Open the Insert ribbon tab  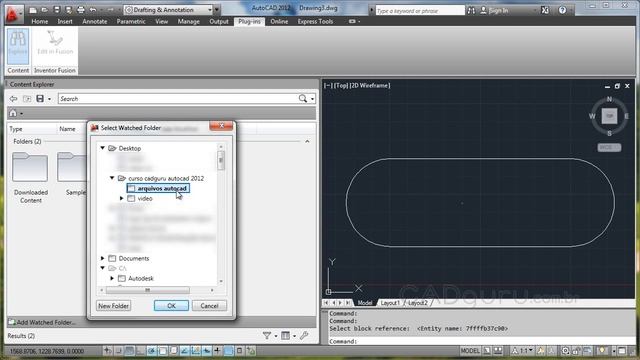point(65,22)
